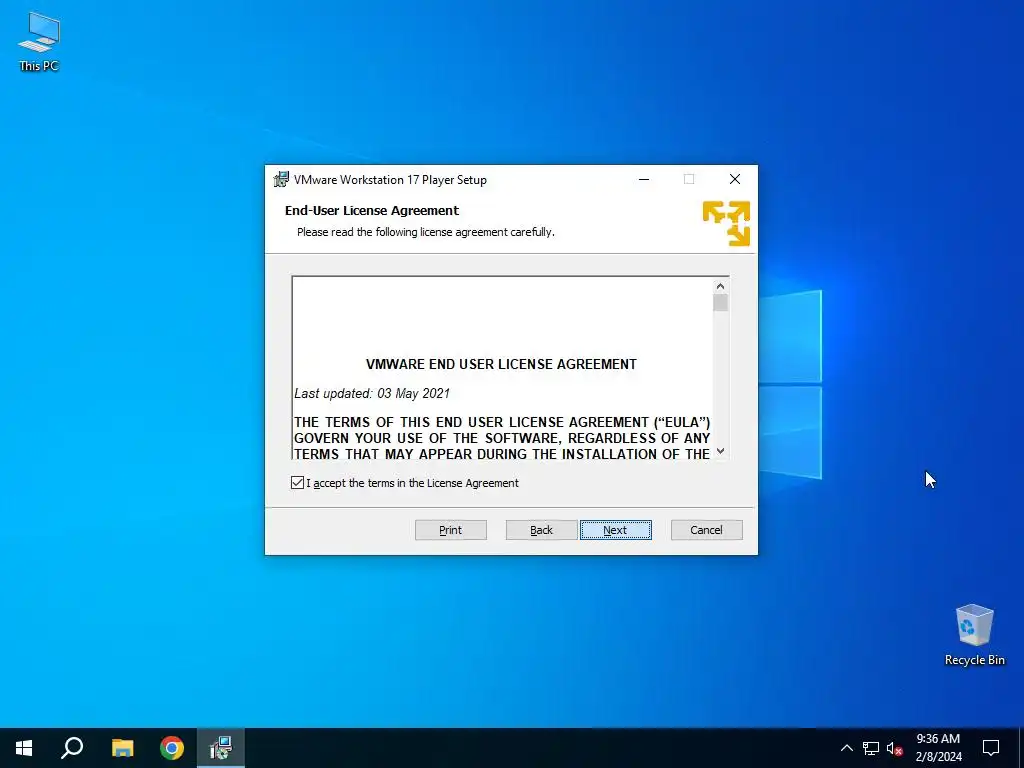Viewport: 1024px width, 768px height.
Task: Launch Google Chrome from the taskbar
Action: (x=172, y=748)
